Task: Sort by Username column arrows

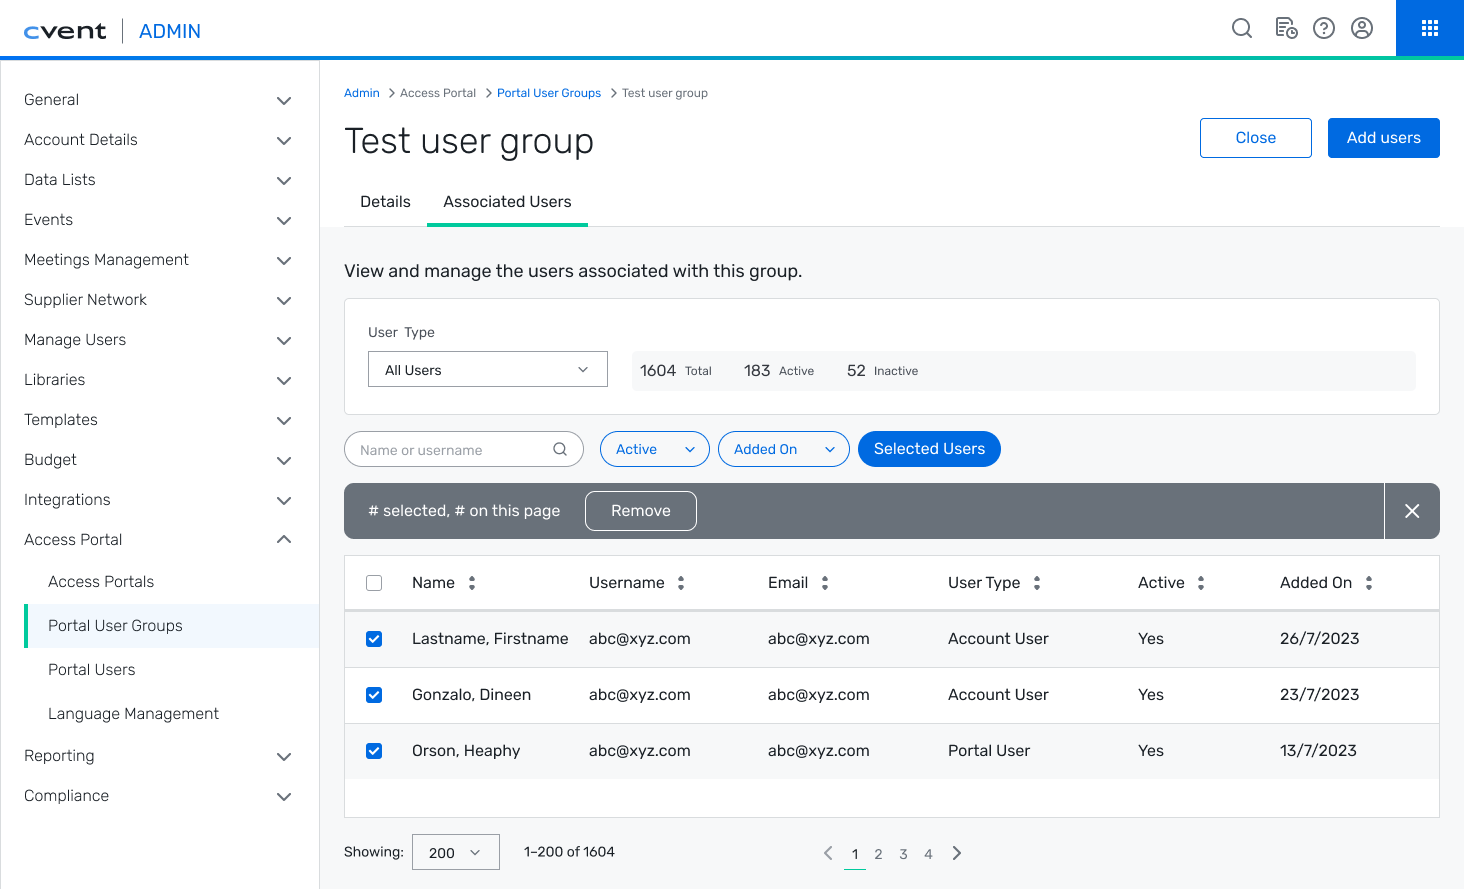Action: point(681,583)
